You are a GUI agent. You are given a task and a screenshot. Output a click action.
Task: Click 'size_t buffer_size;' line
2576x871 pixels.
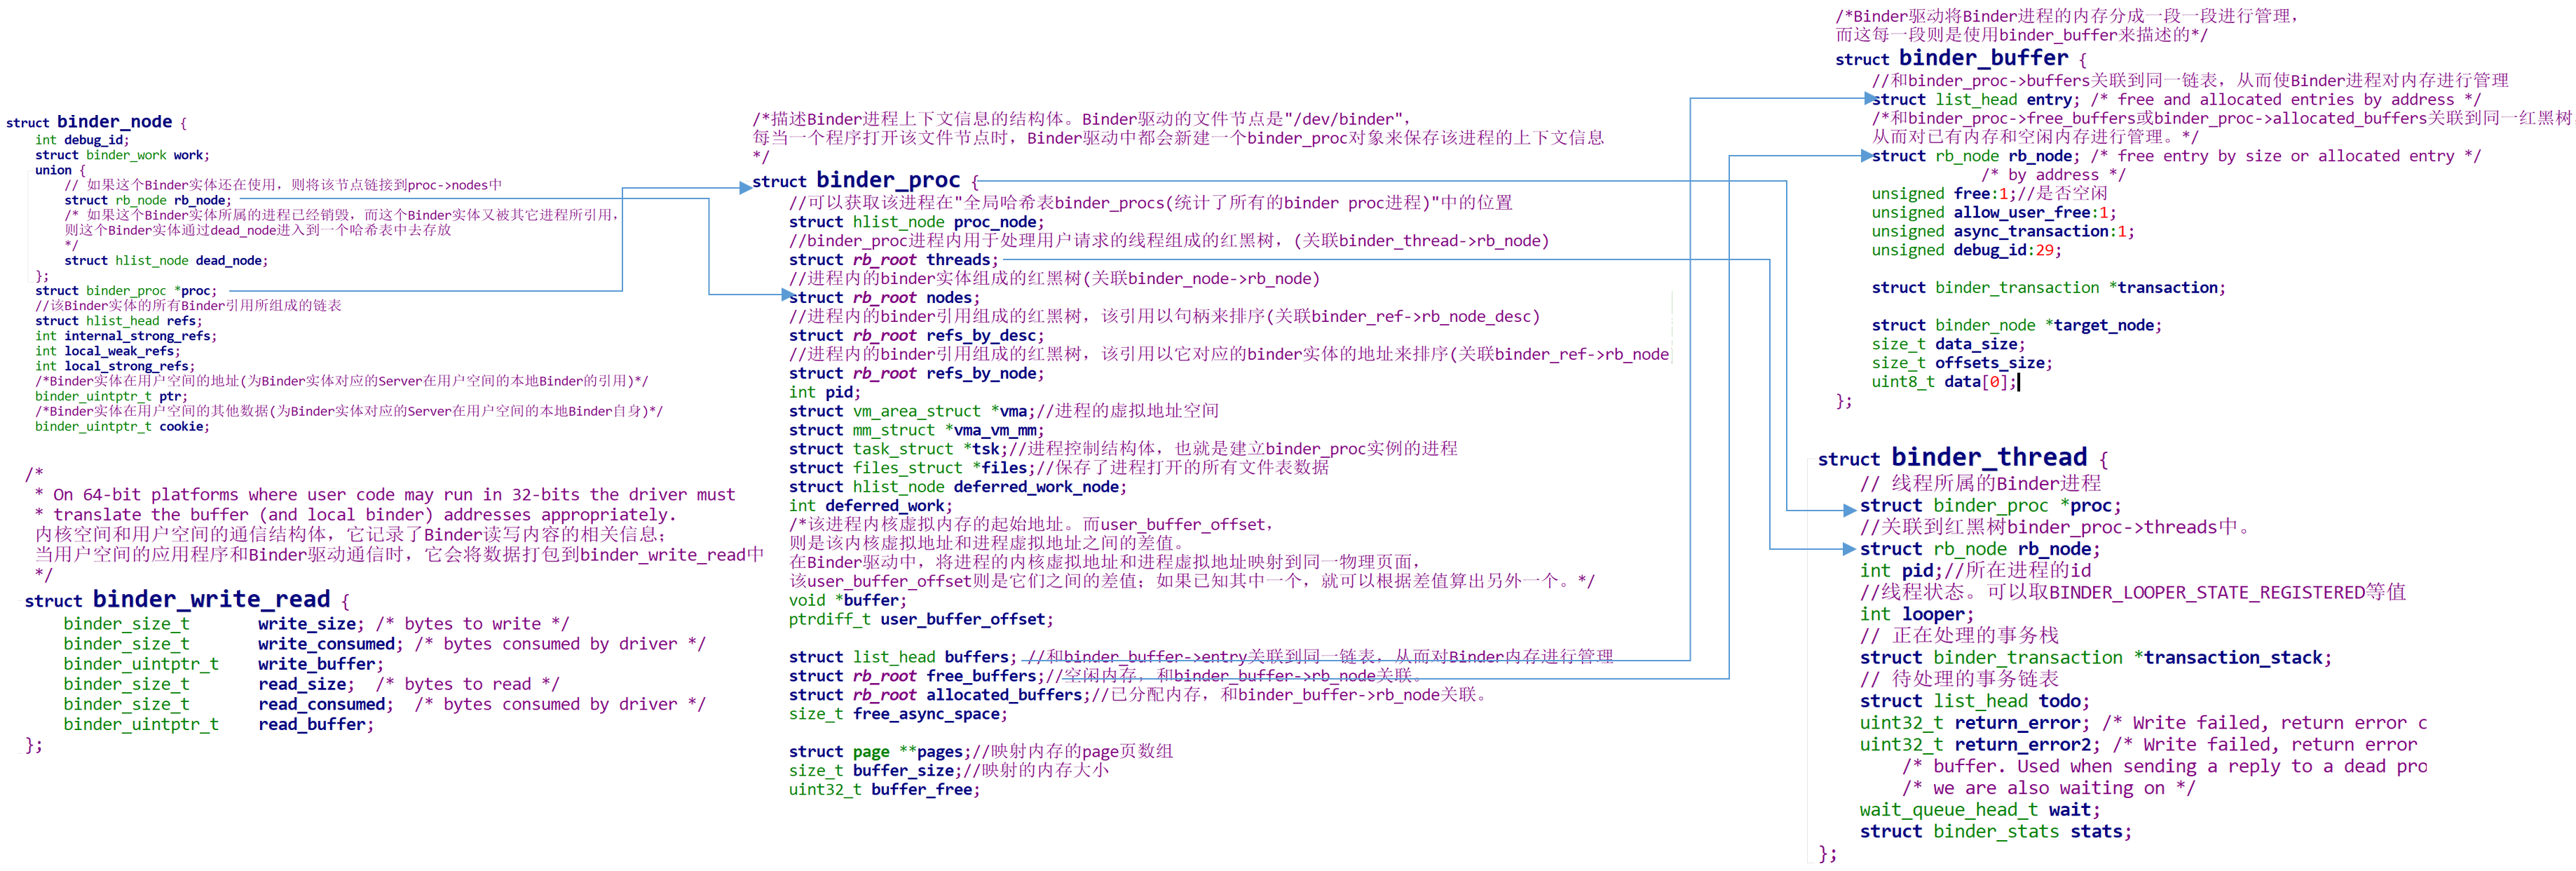tap(875, 771)
